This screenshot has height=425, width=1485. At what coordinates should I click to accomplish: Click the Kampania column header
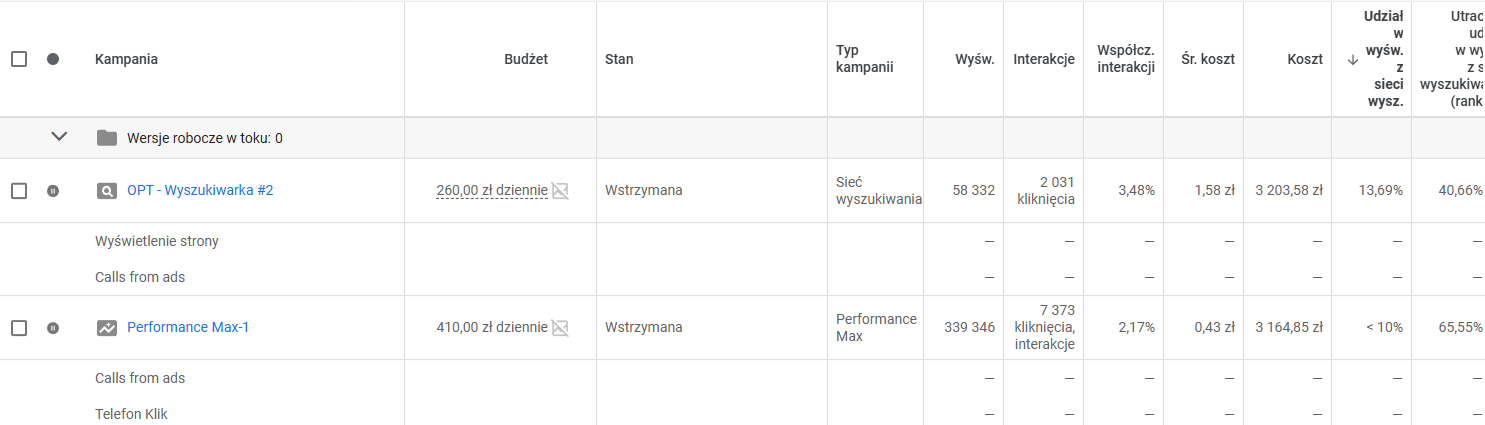(x=126, y=59)
